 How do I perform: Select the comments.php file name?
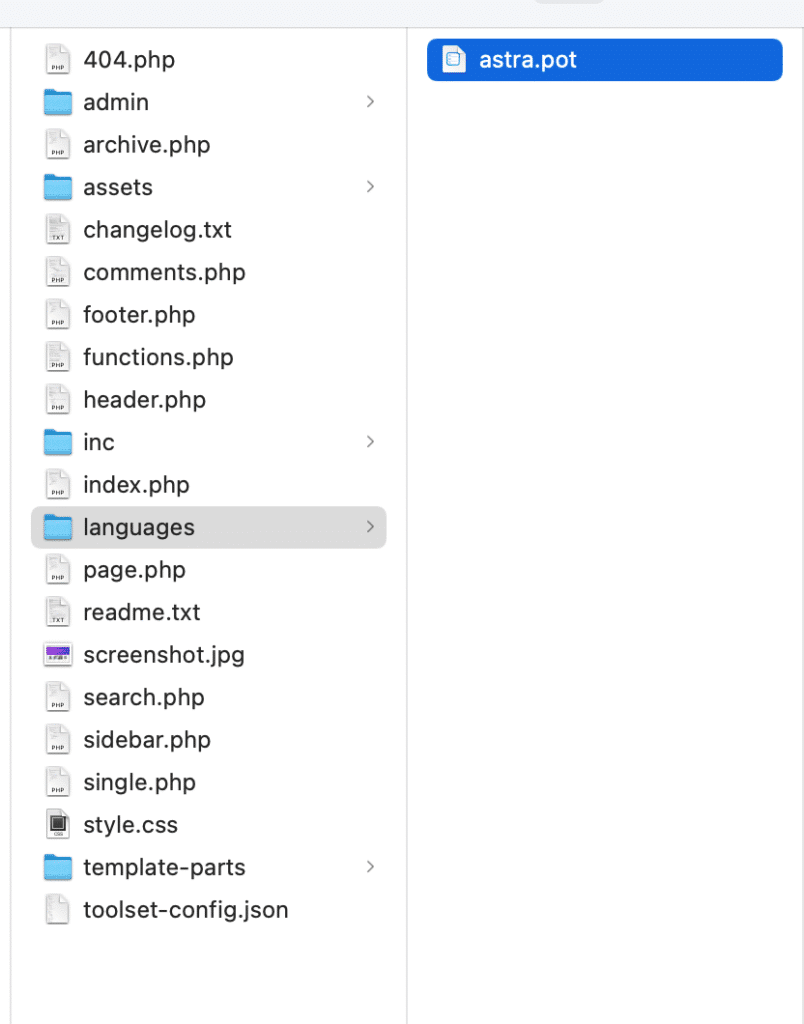click(x=164, y=272)
